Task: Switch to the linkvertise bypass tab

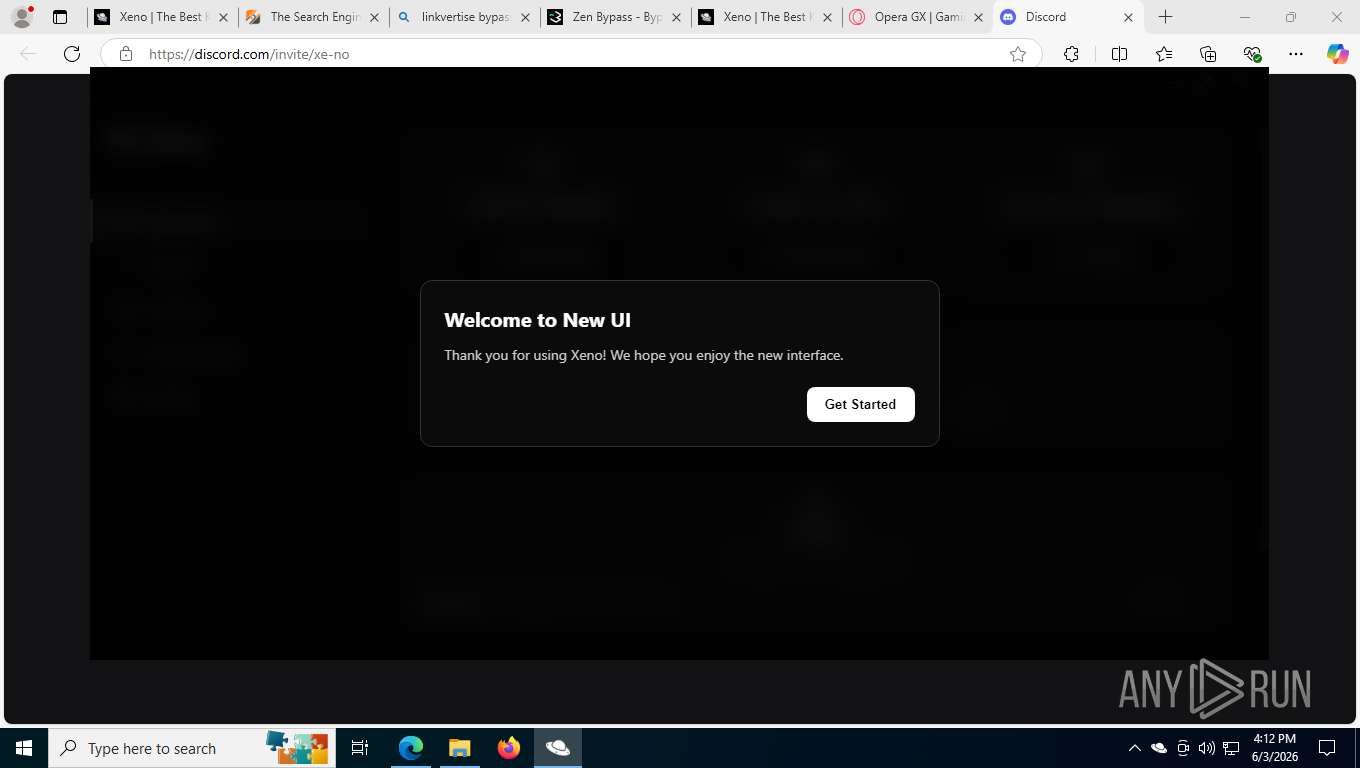Action: tap(465, 17)
